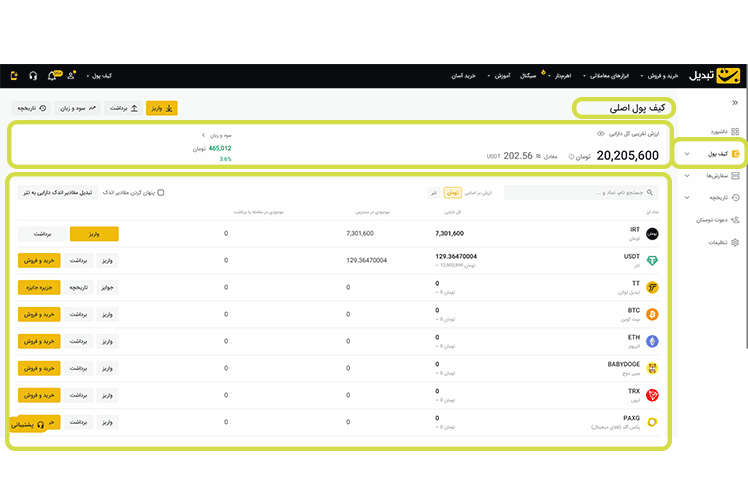Open the headset support icon in header
Screen dimensions: 748x500
coord(33,76)
